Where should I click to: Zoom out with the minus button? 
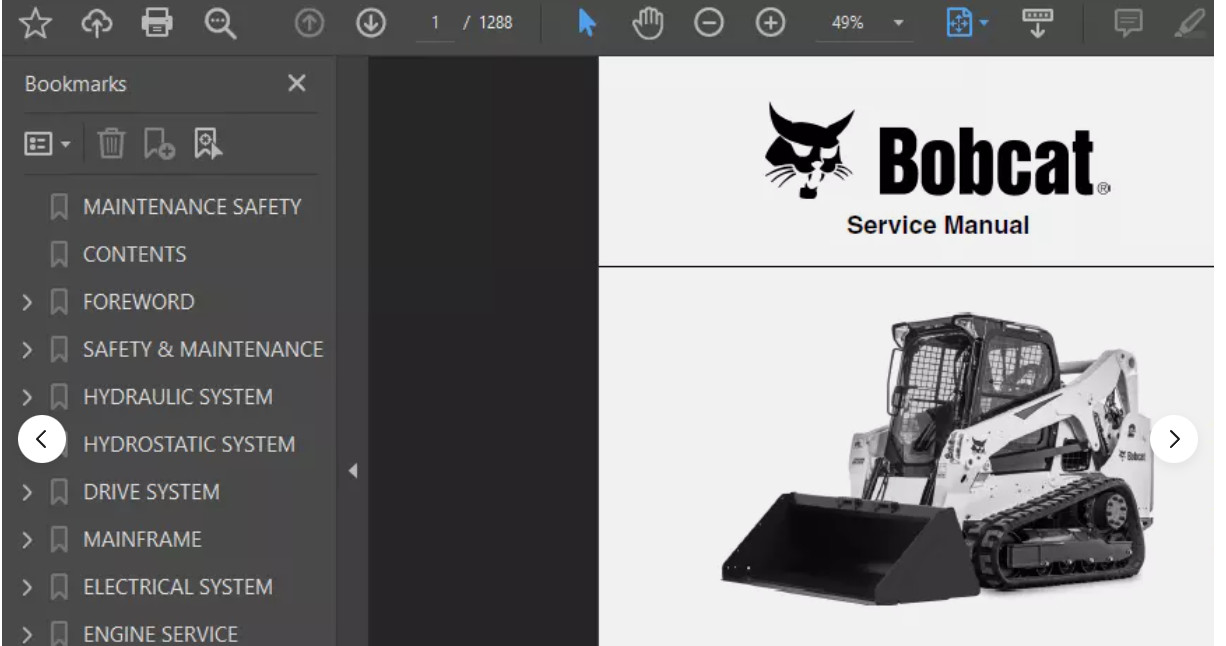[709, 23]
